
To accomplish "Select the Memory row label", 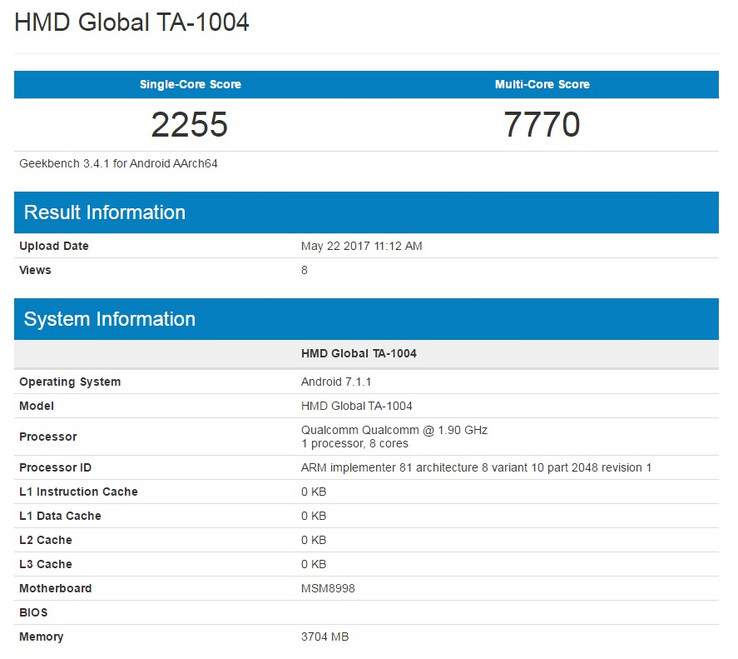I will 41,637.
